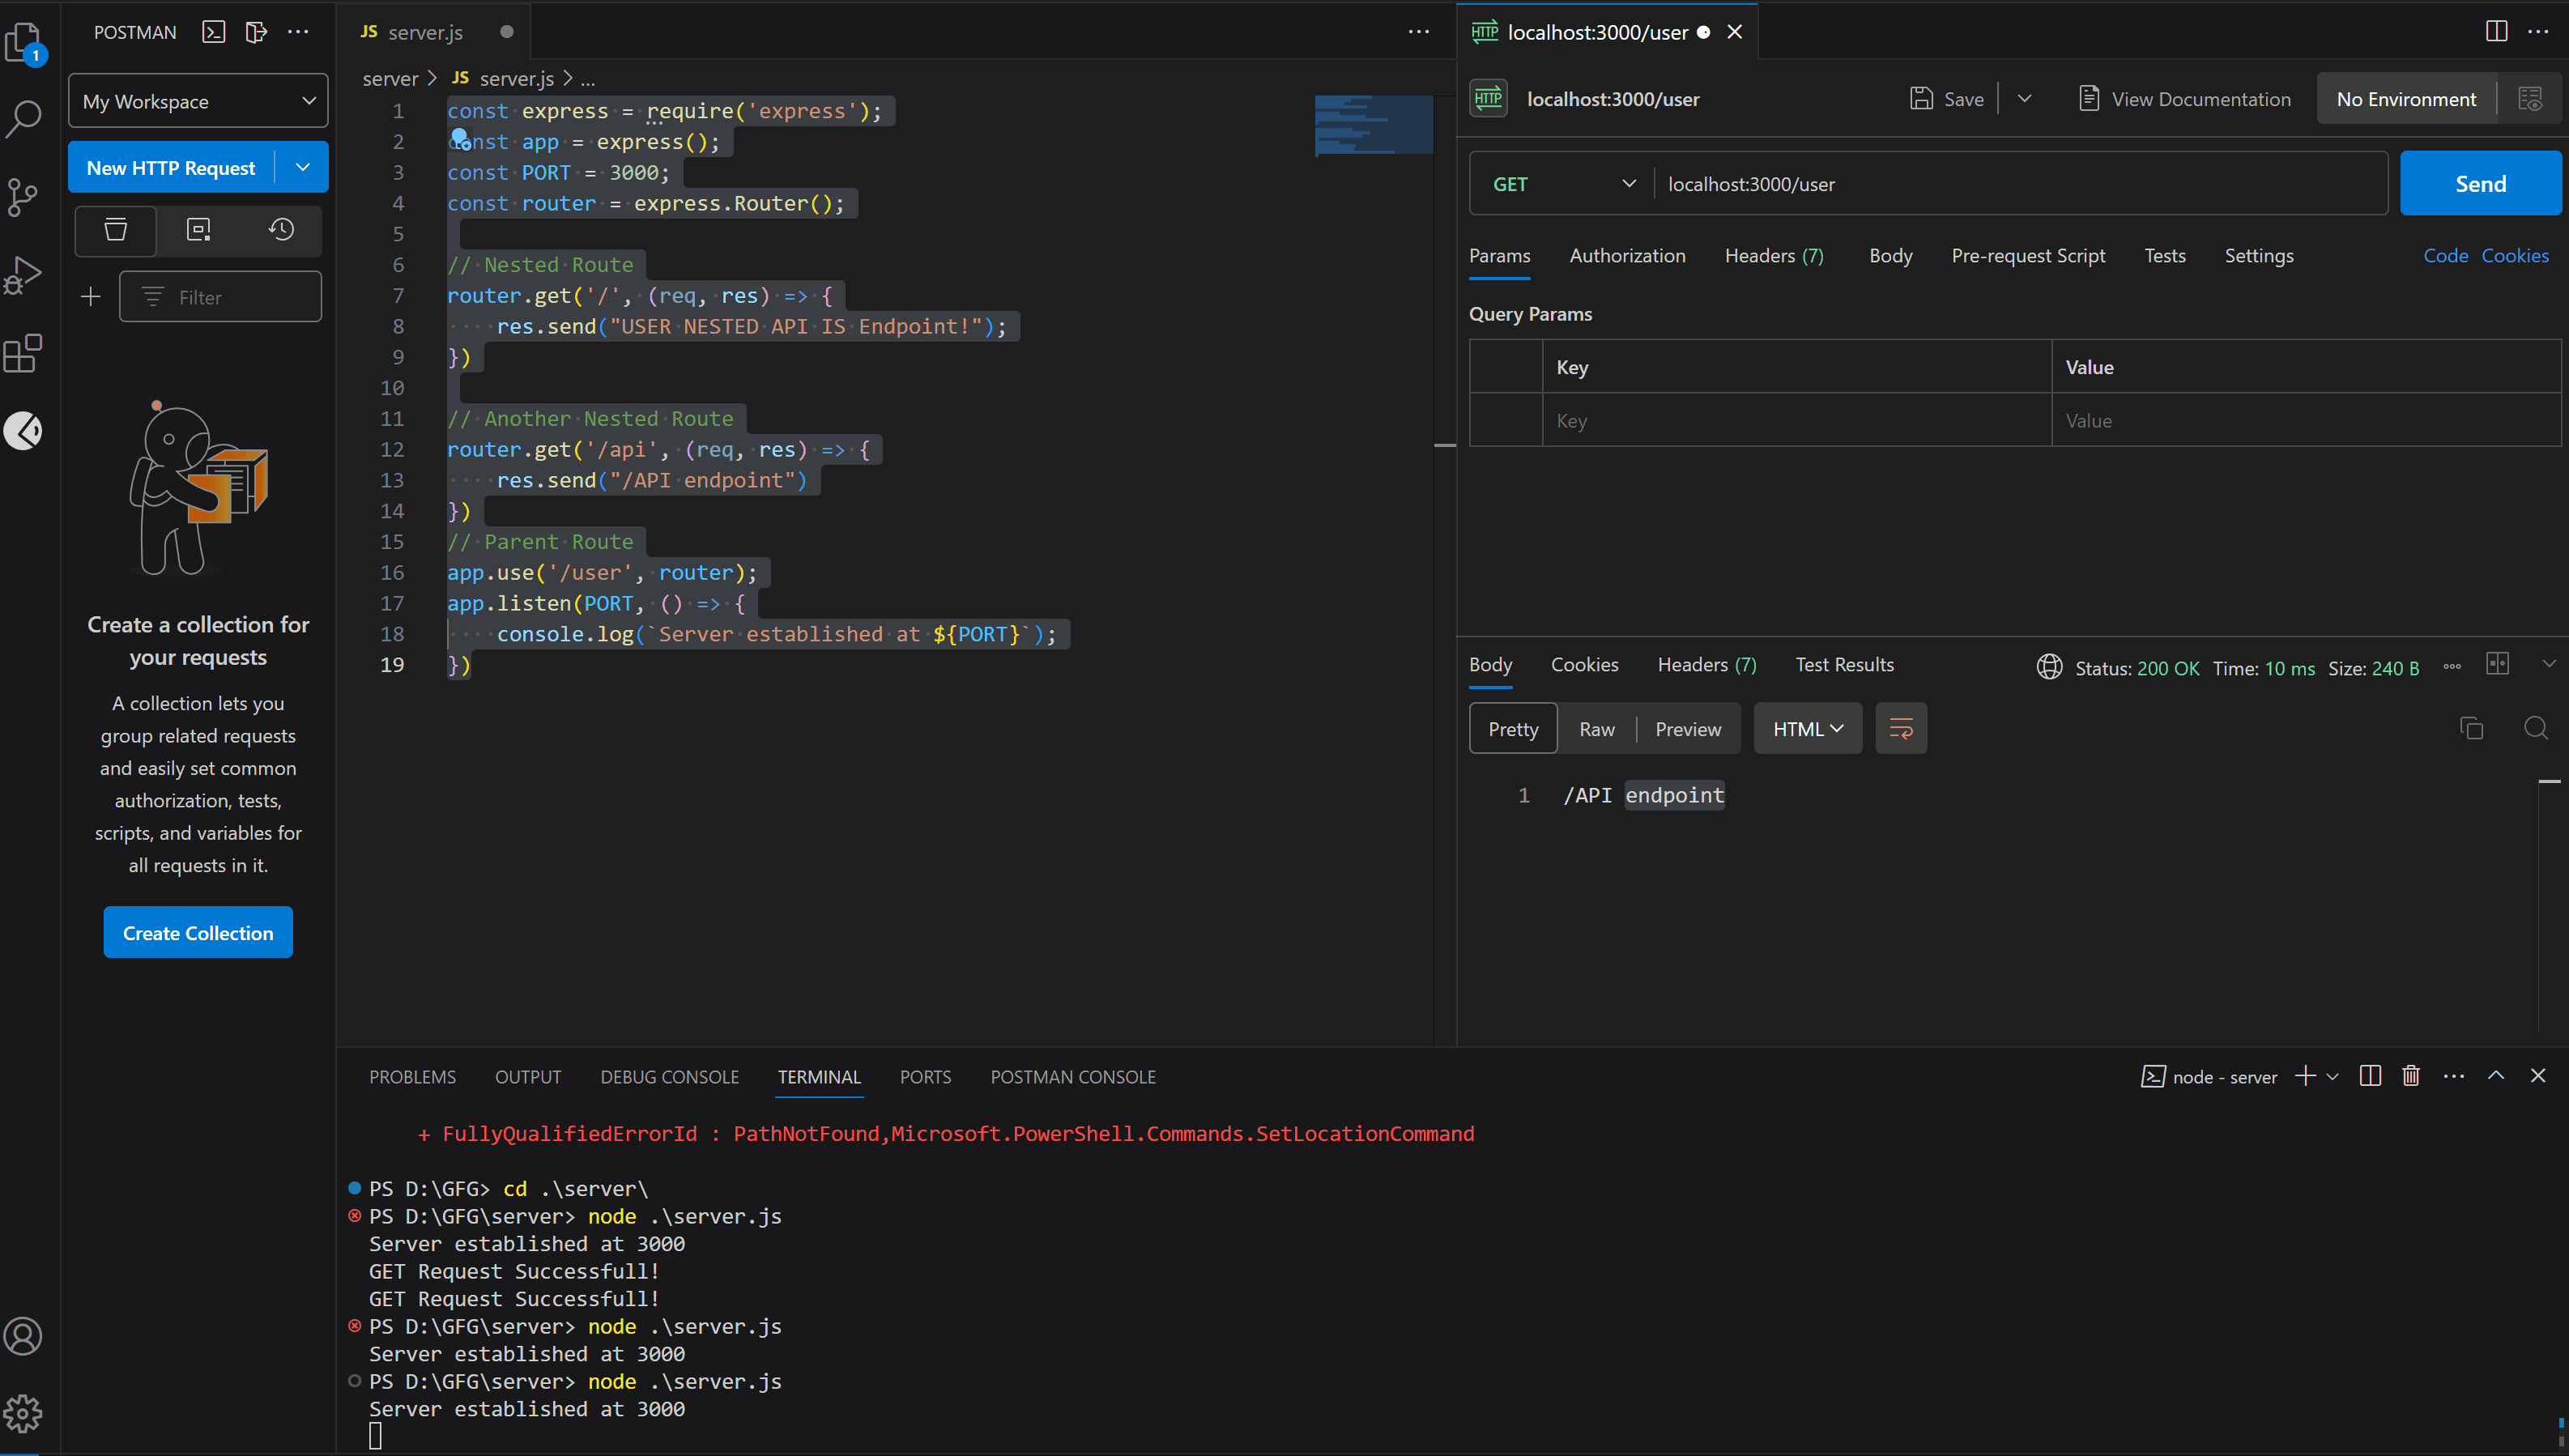Screen dimensions: 2569x1456
Task: Click the Create Collection button
Action: click(197, 931)
